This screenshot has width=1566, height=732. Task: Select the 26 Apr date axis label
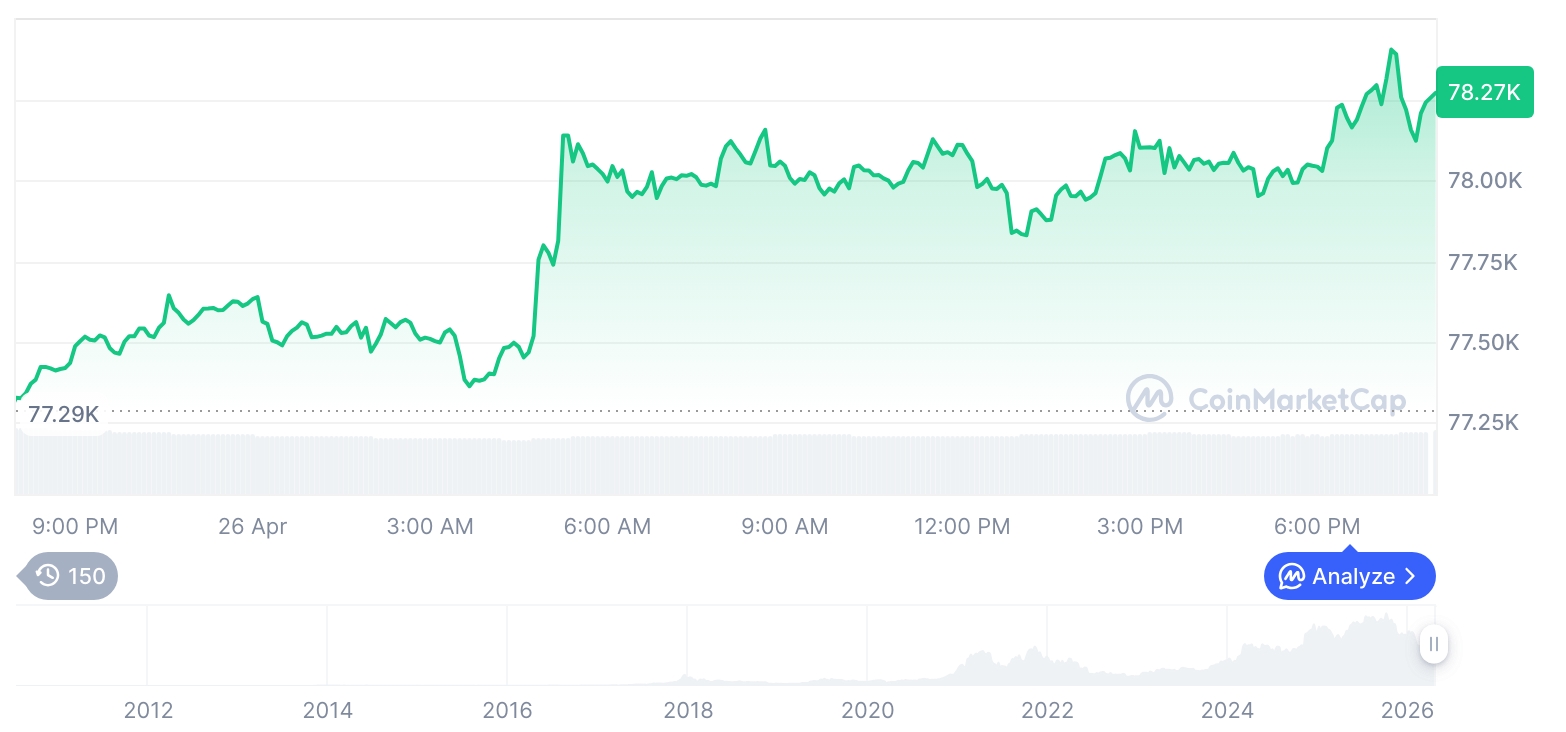[252, 526]
